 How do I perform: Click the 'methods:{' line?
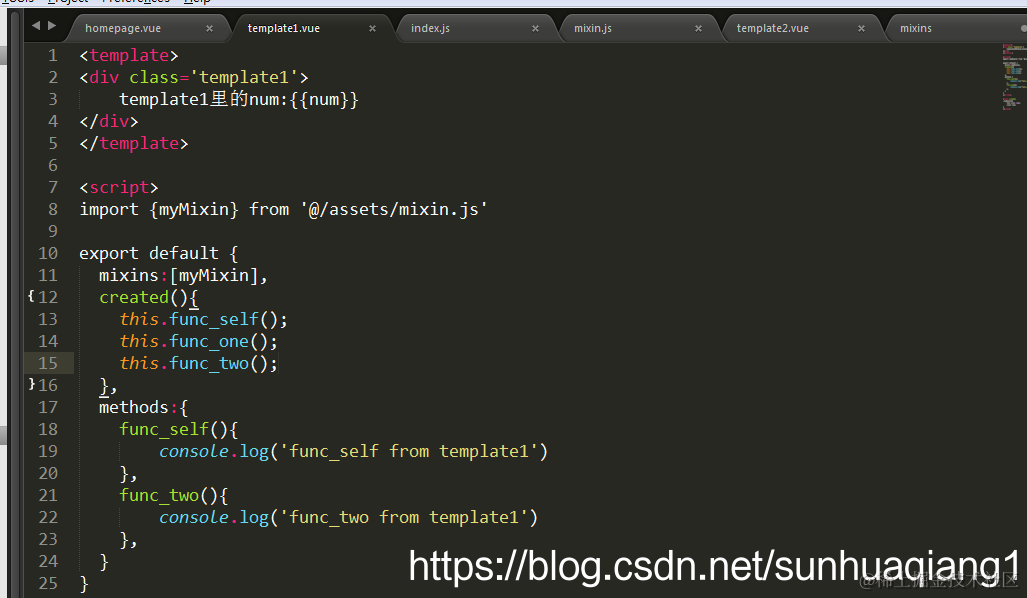pyautogui.click(x=143, y=407)
